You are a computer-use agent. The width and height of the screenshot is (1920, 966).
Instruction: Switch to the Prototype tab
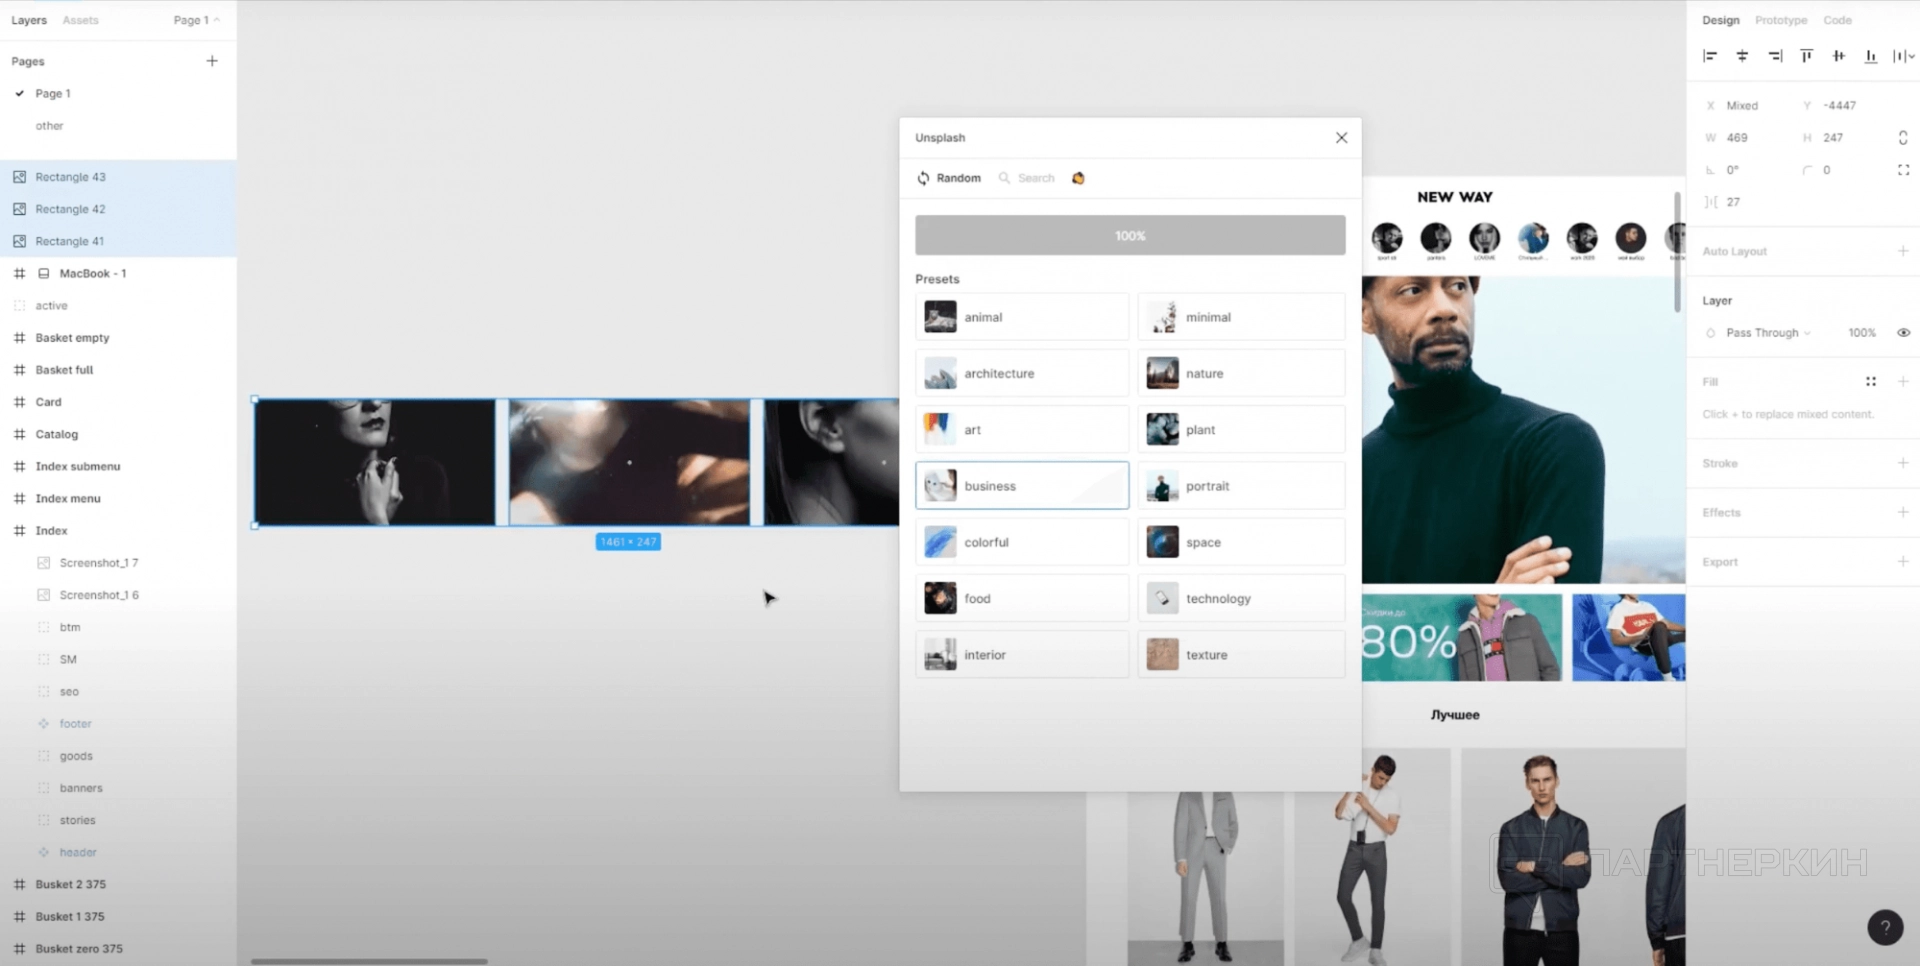pyautogui.click(x=1780, y=20)
